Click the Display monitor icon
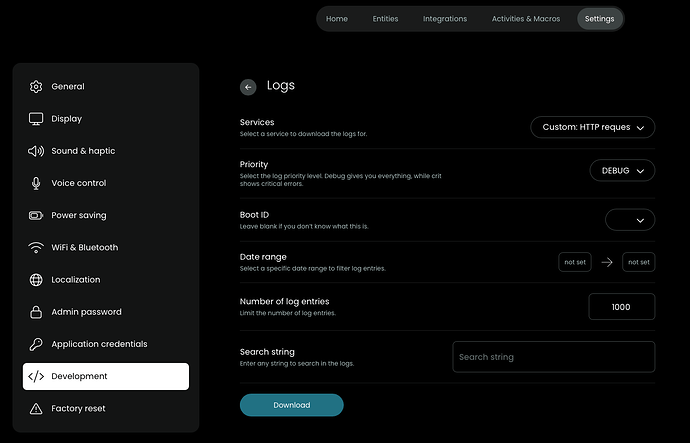Viewport: 690px width, 443px height. pos(36,119)
